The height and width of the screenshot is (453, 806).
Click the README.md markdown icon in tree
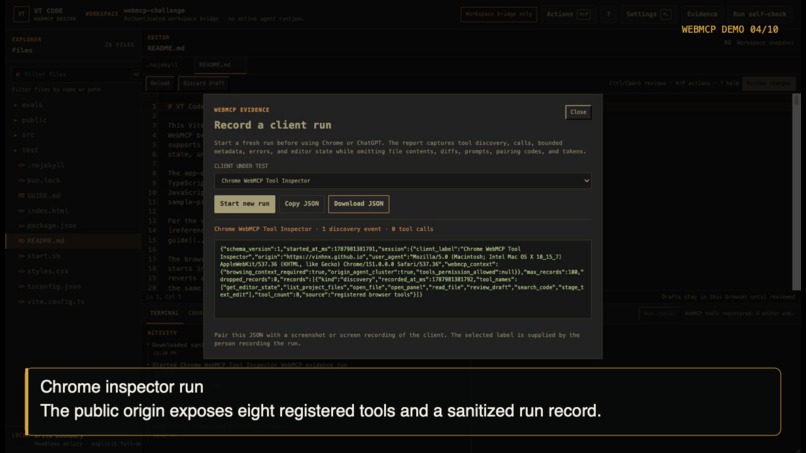click(22, 241)
